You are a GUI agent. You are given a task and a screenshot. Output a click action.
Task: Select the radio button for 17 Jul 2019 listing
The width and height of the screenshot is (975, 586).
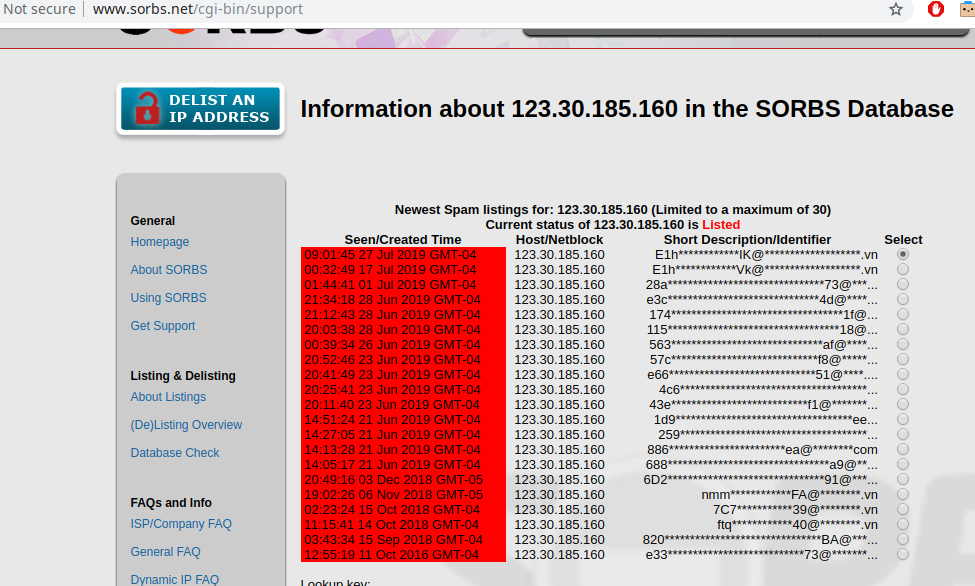903,269
